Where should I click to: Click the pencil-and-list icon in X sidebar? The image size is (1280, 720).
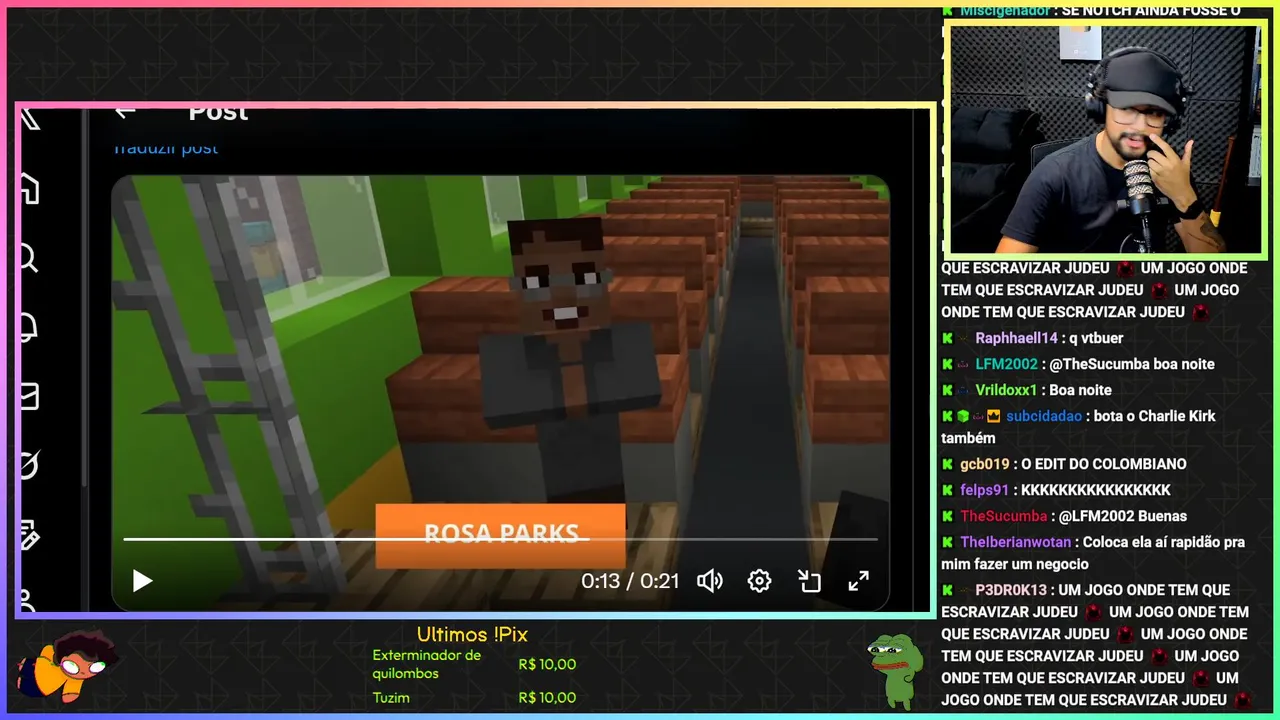click(x=29, y=536)
